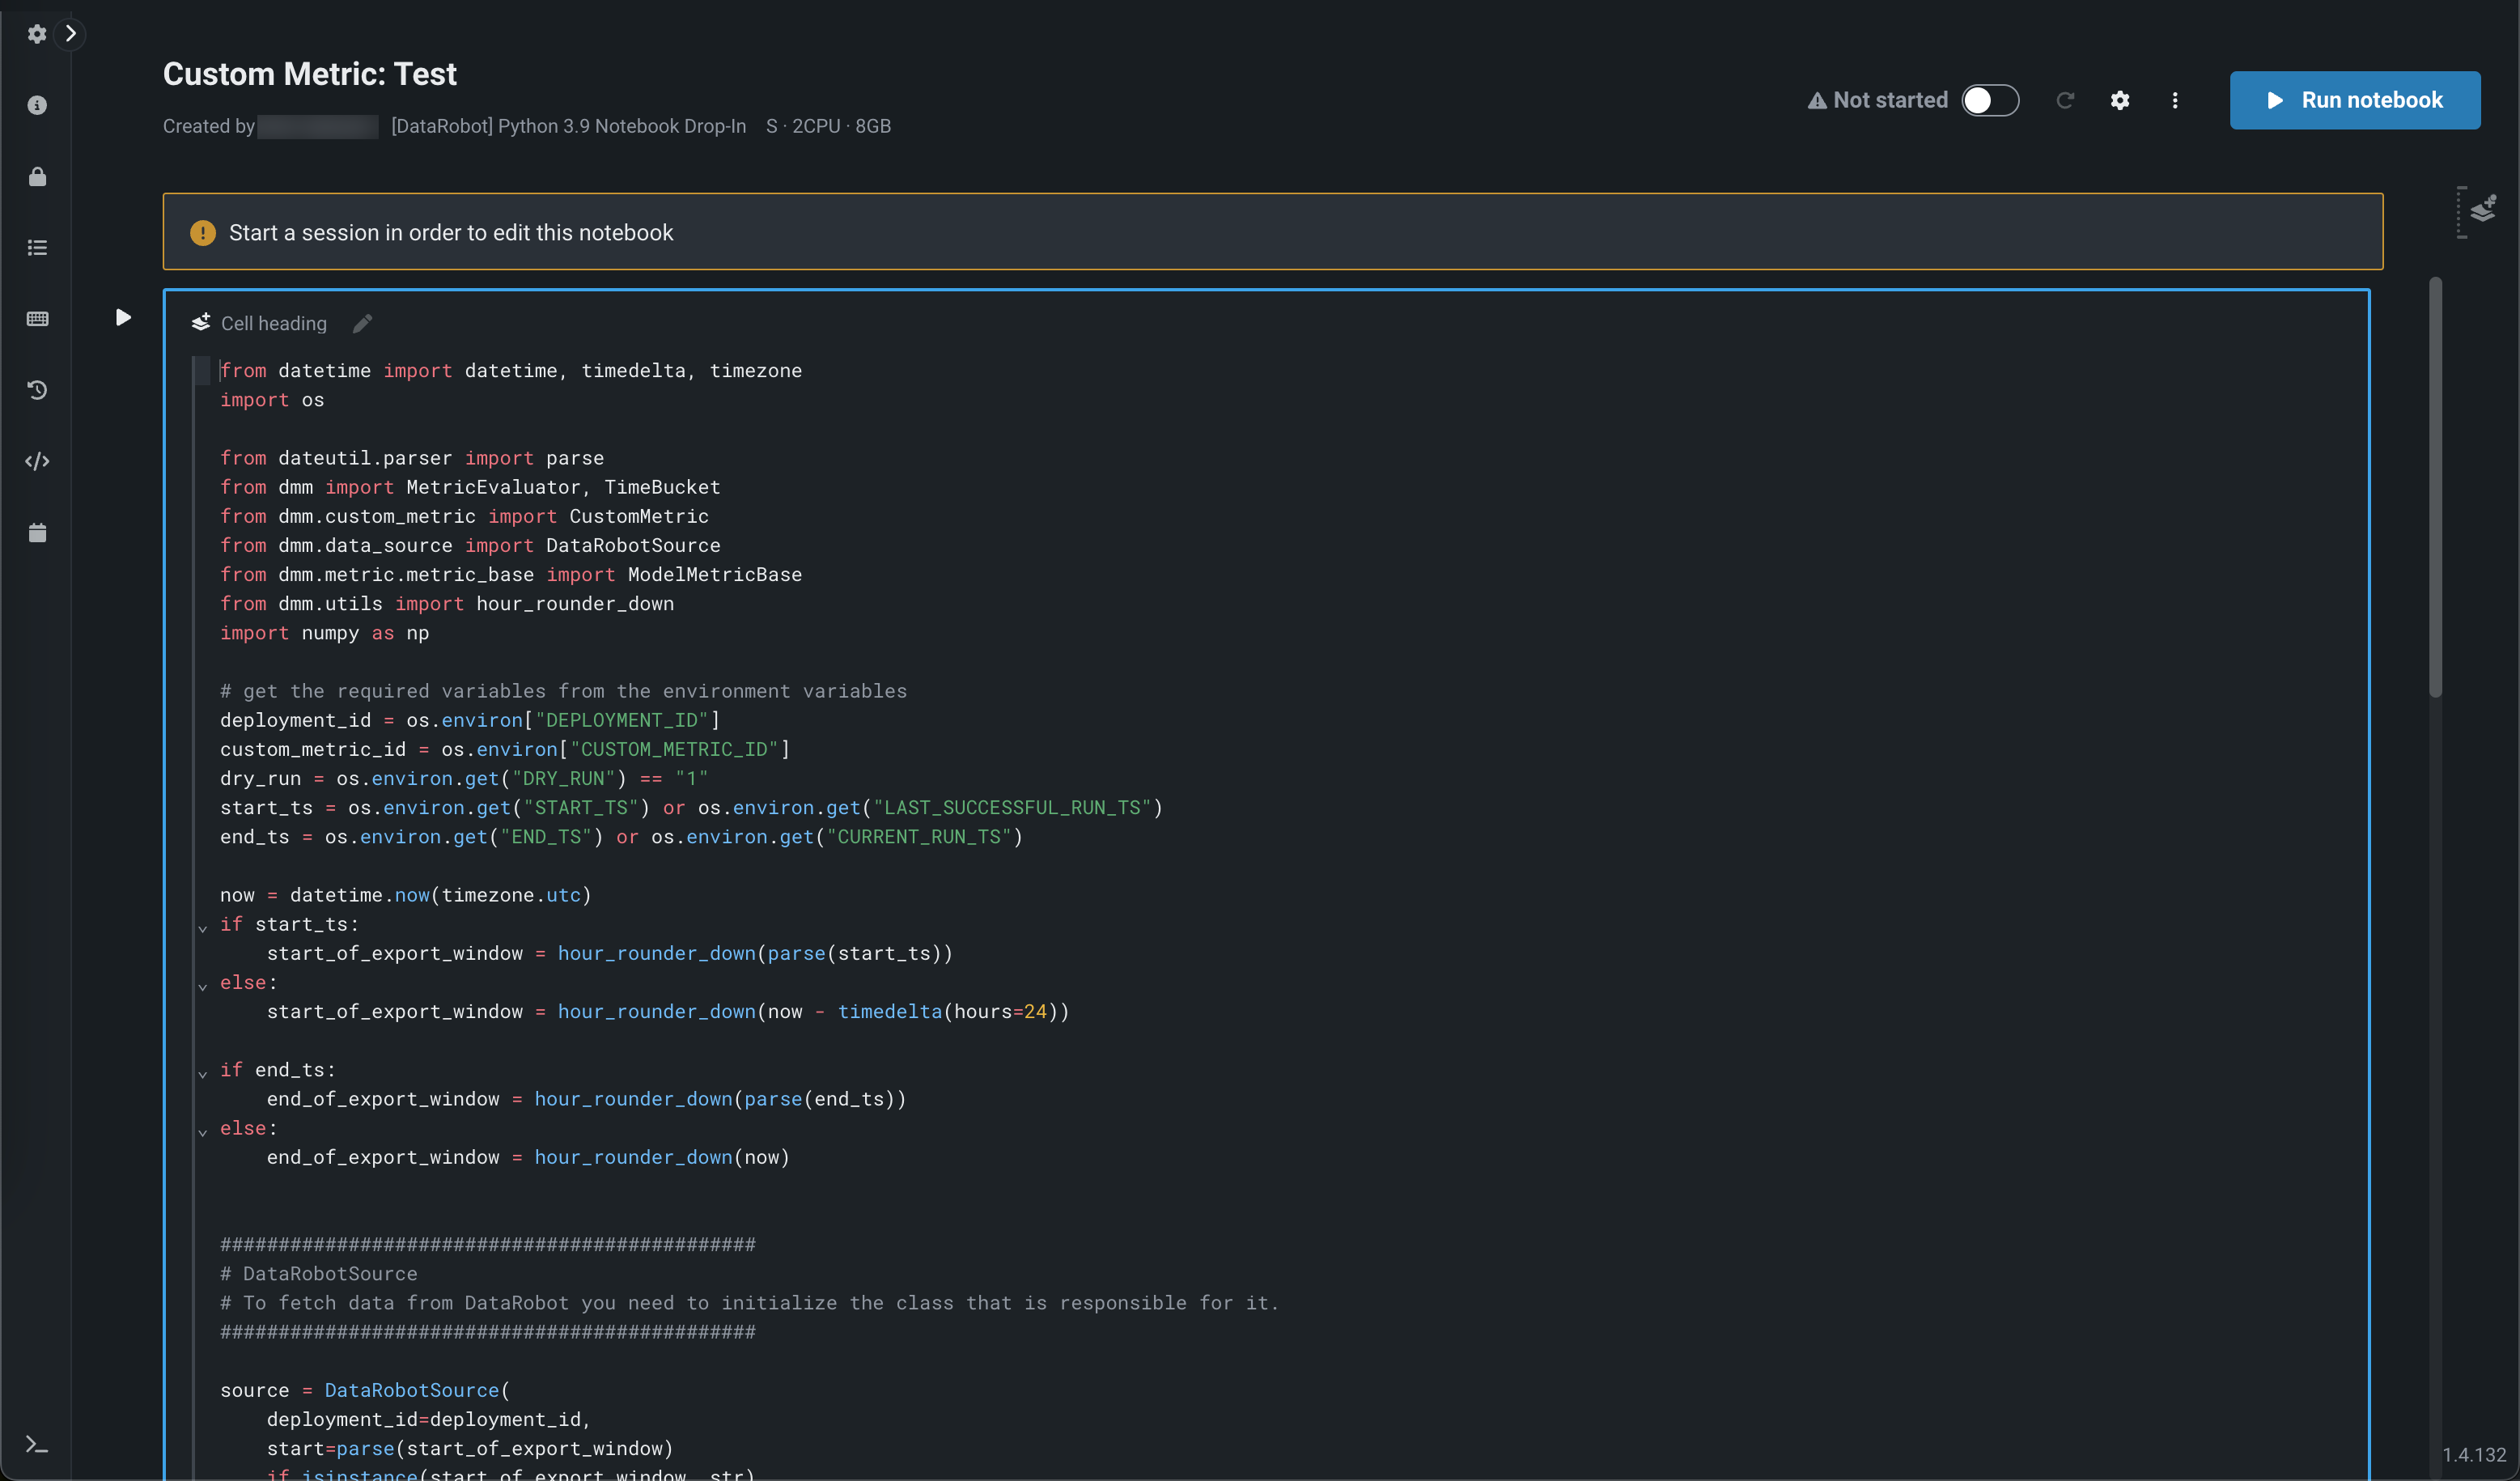The width and height of the screenshot is (2520, 1481).
Task: Open notebook environment settings gear
Action: point(2120,100)
